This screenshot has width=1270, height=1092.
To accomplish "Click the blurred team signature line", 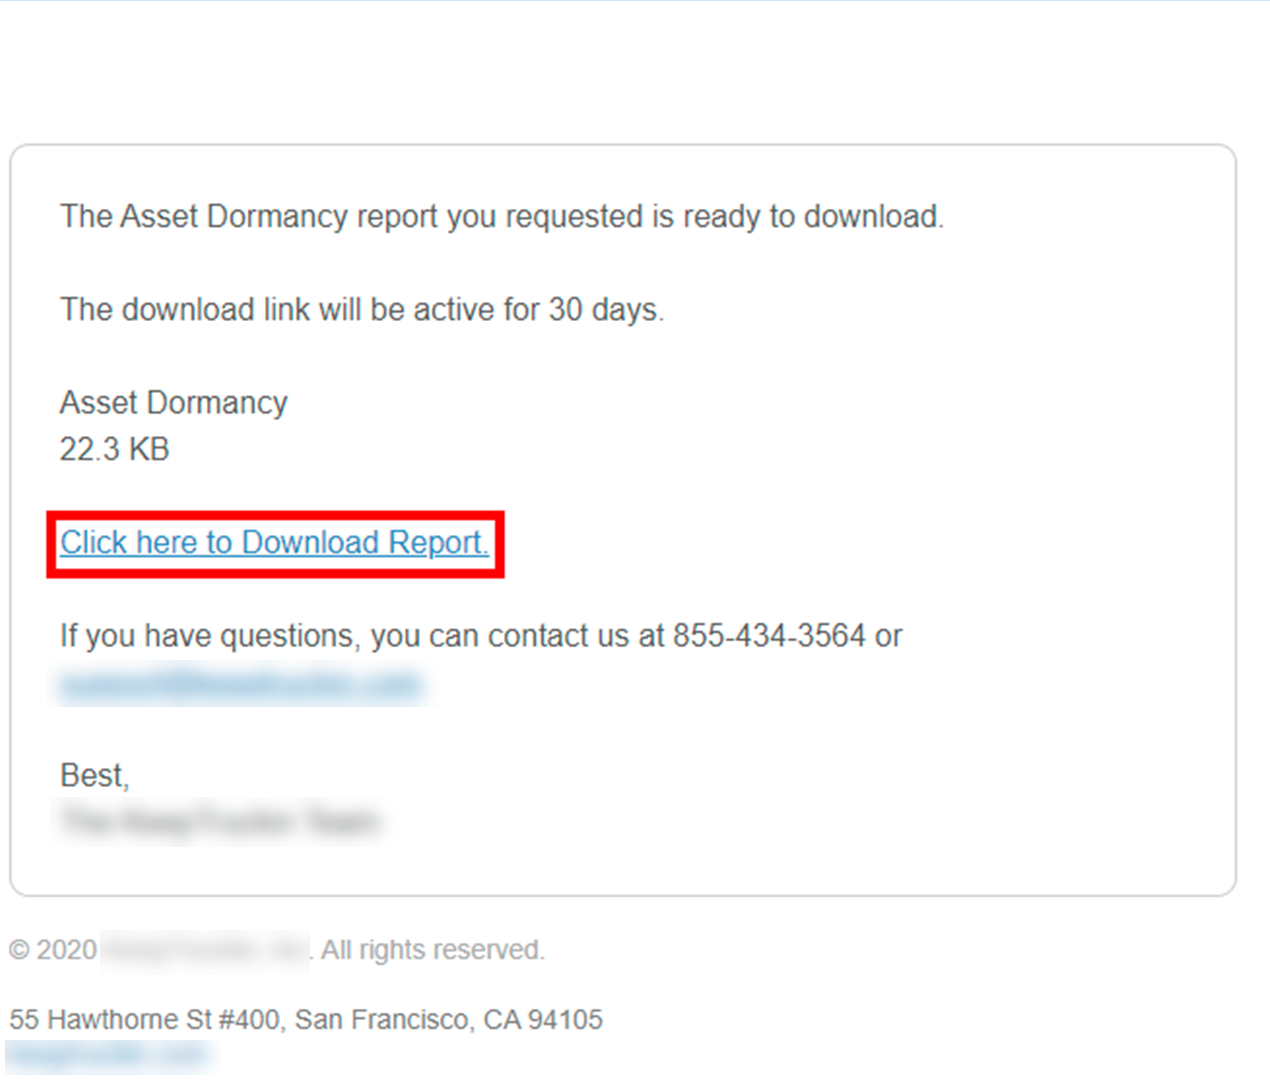I will [220, 821].
